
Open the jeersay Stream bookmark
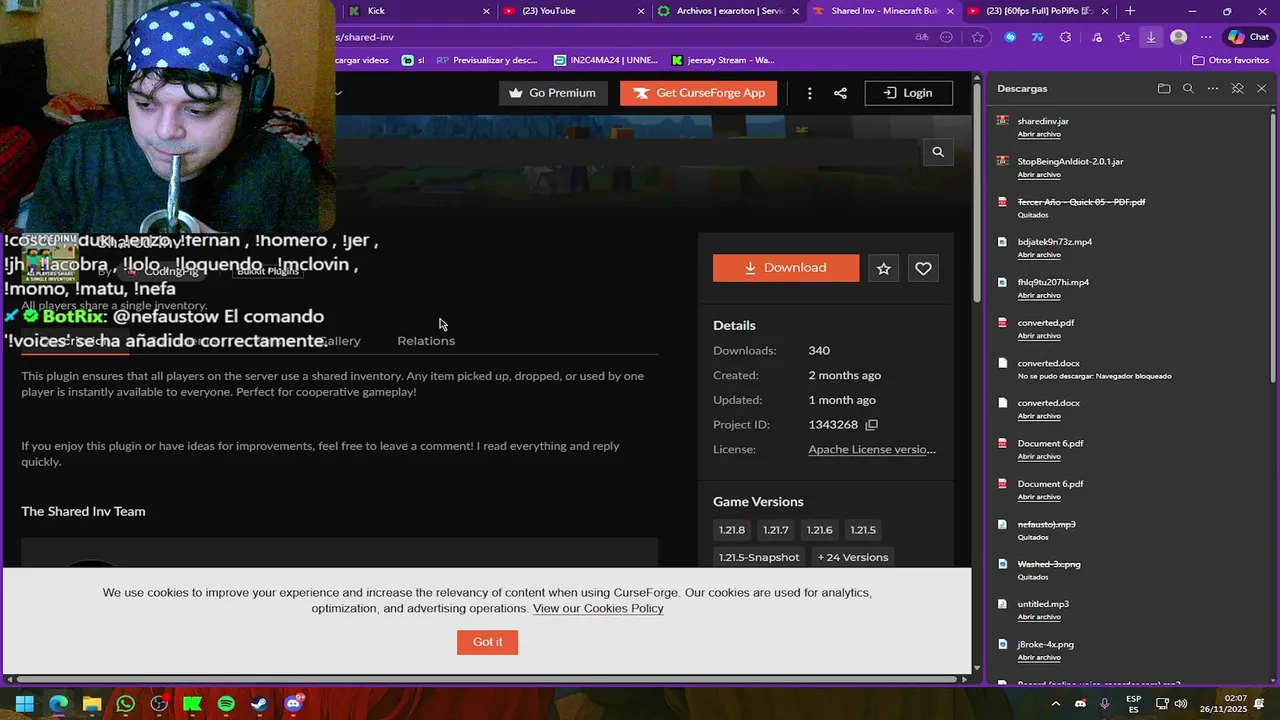(x=723, y=60)
